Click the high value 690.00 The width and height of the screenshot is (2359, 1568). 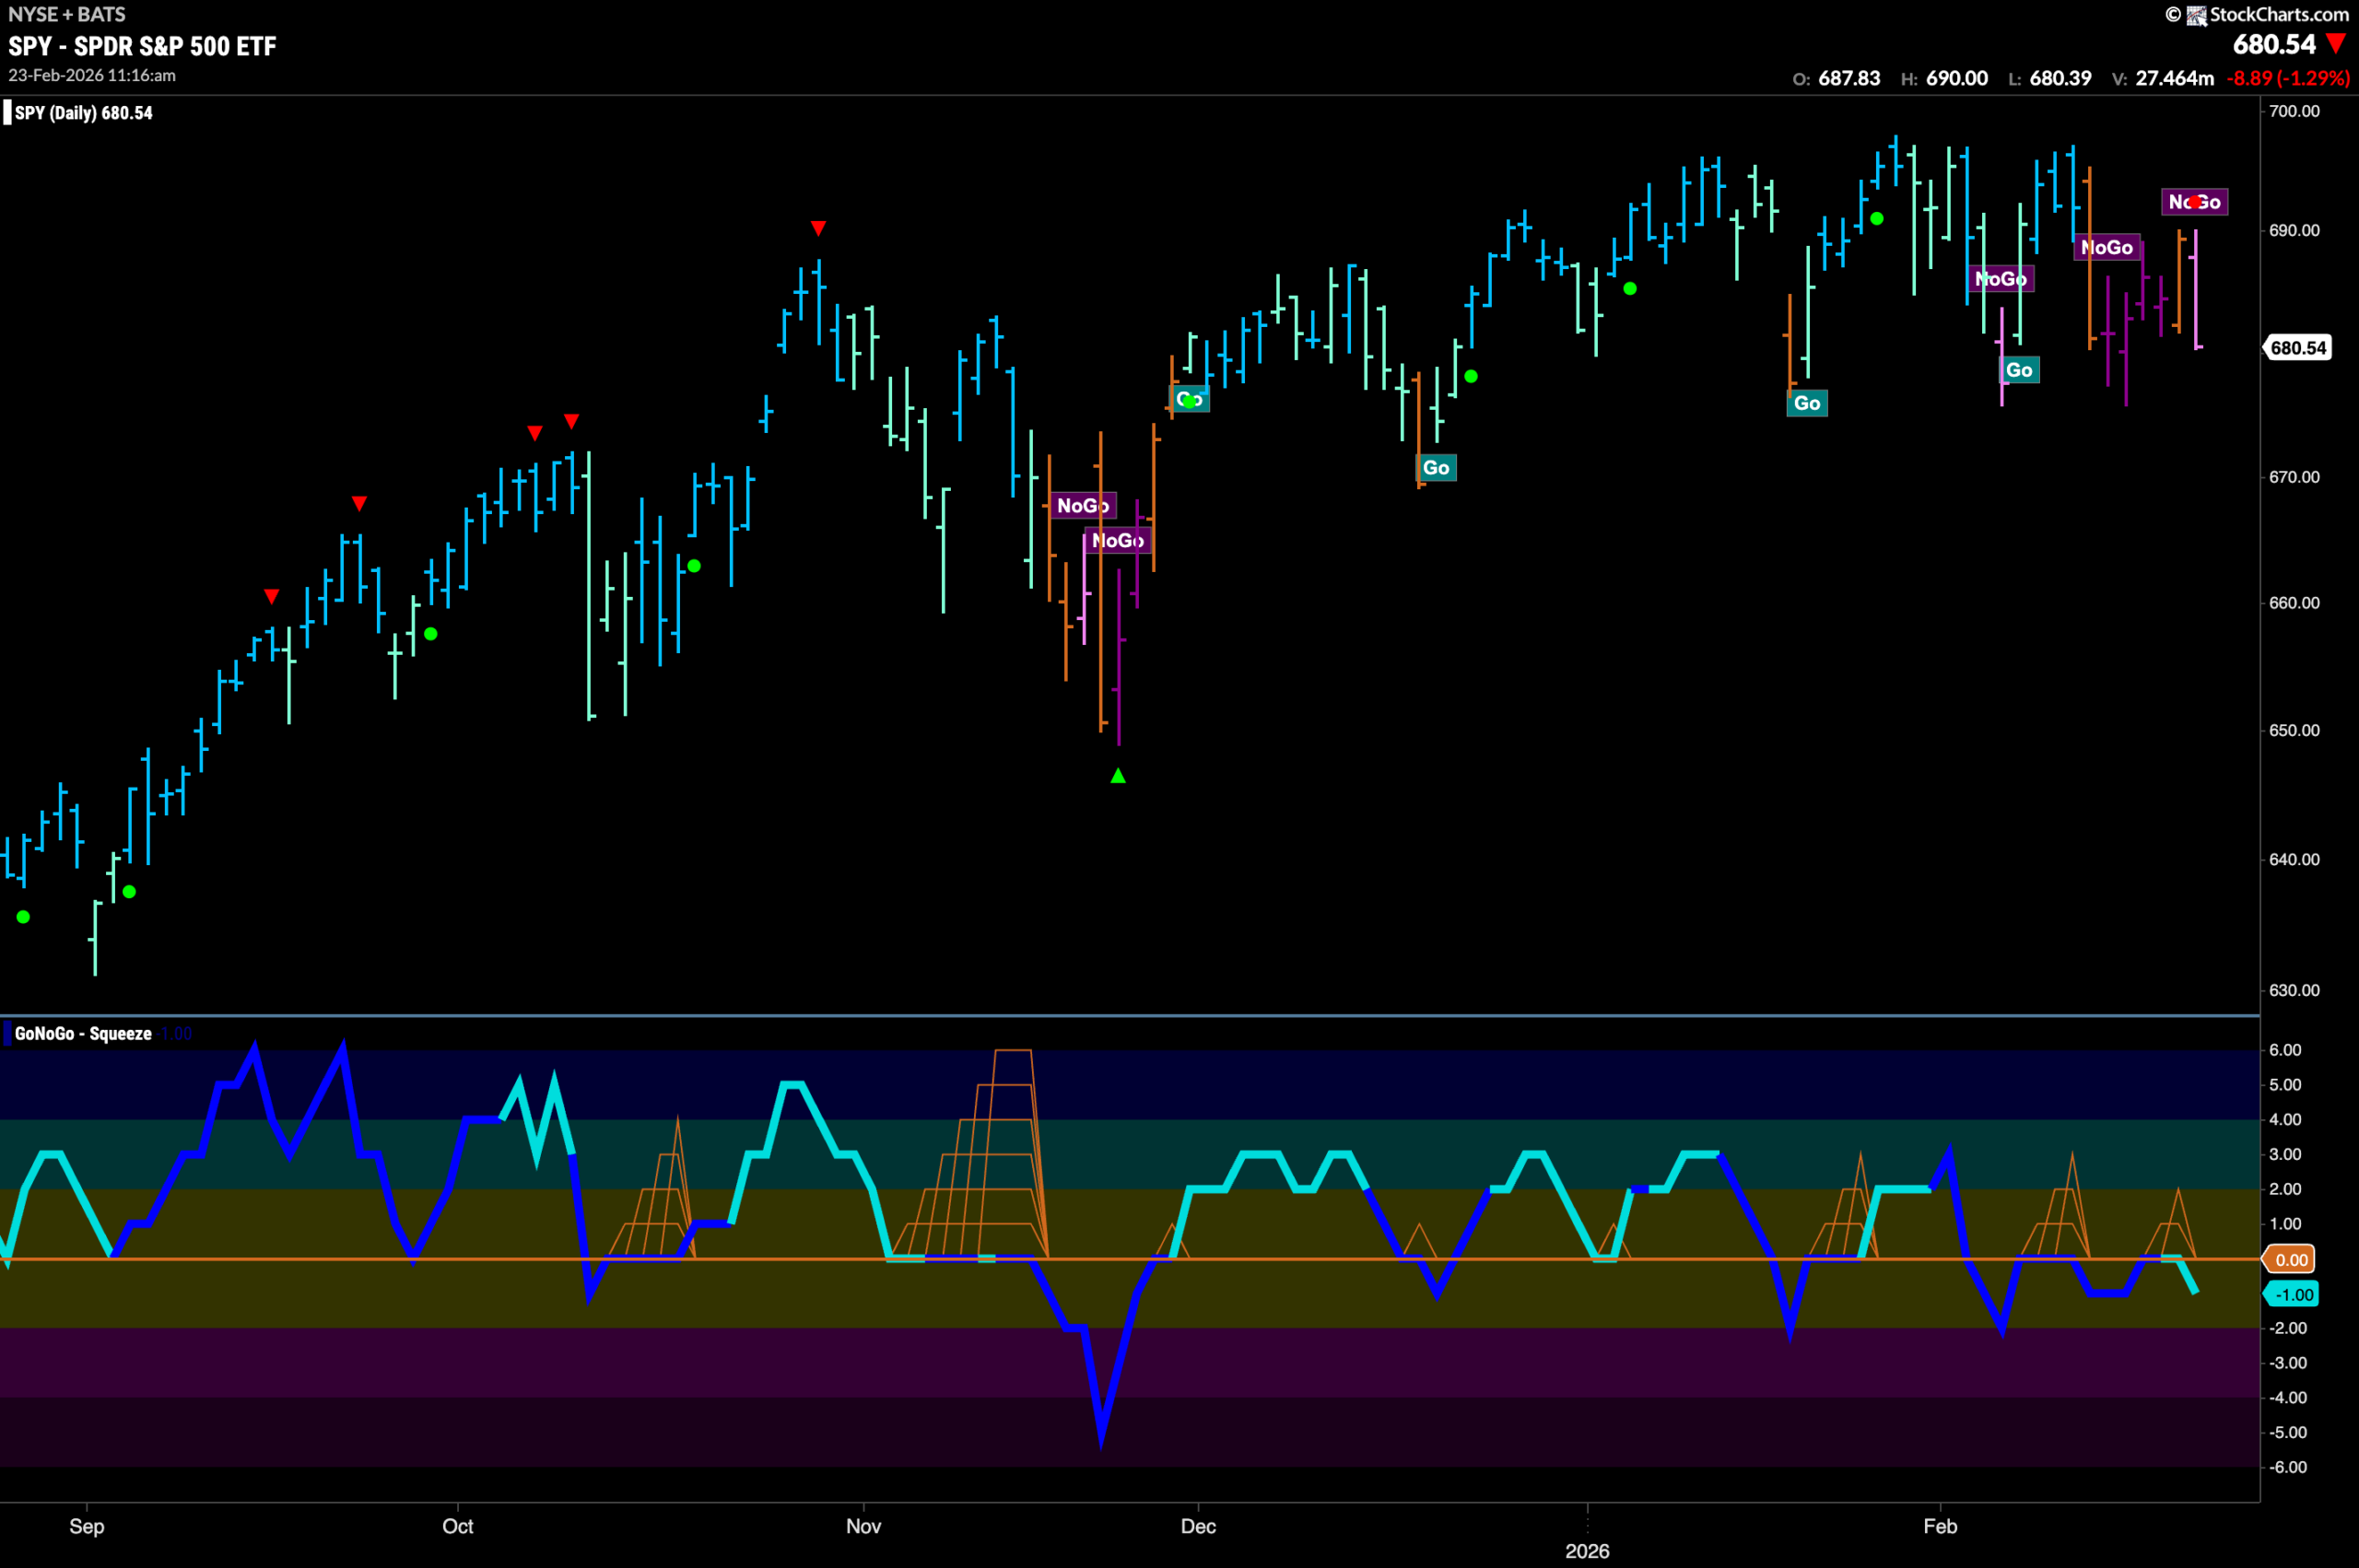click(1957, 78)
